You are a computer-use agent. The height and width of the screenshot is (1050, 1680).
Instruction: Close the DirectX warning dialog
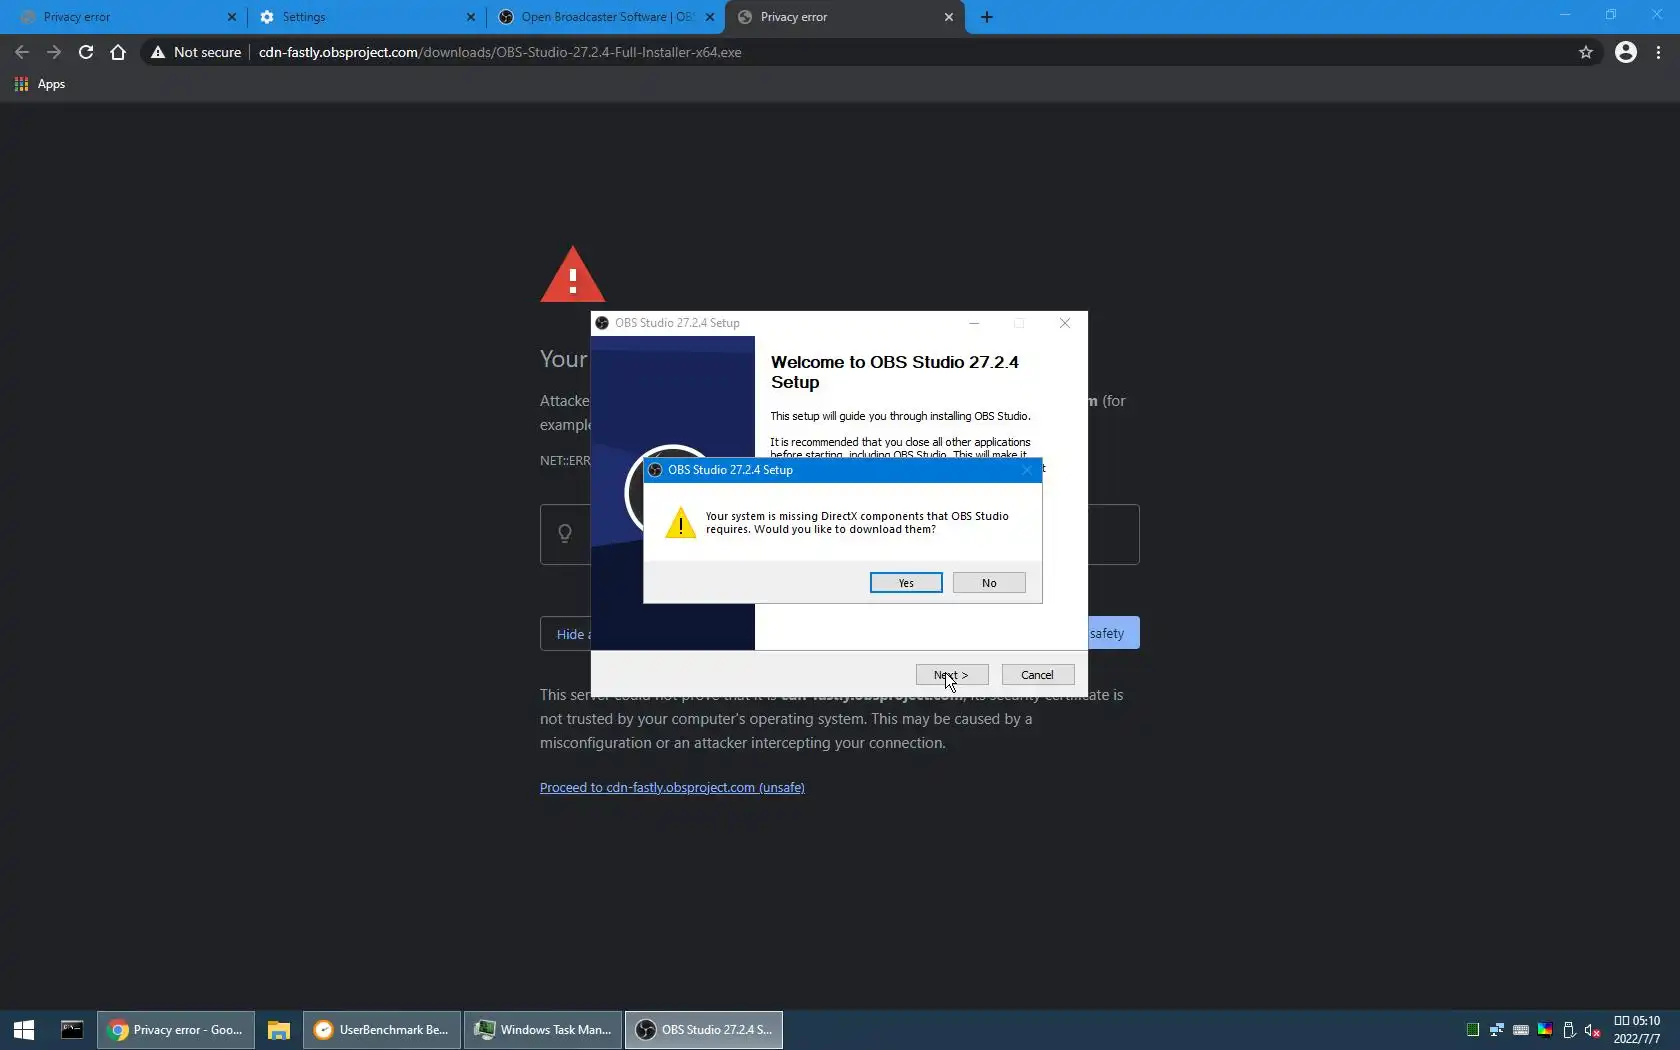pos(1027,470)
